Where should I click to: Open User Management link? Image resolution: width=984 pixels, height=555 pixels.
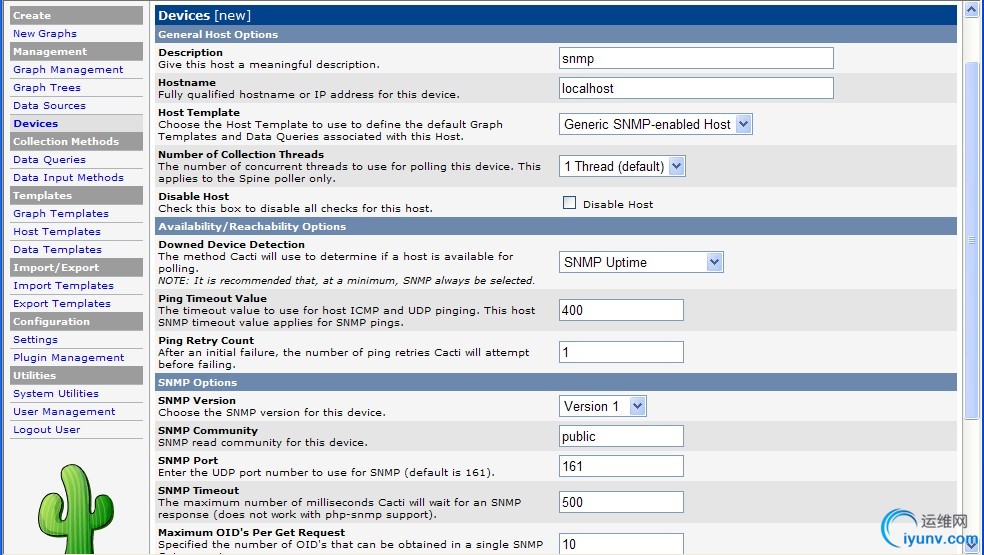pyautogui.click(x=64, y=411)
